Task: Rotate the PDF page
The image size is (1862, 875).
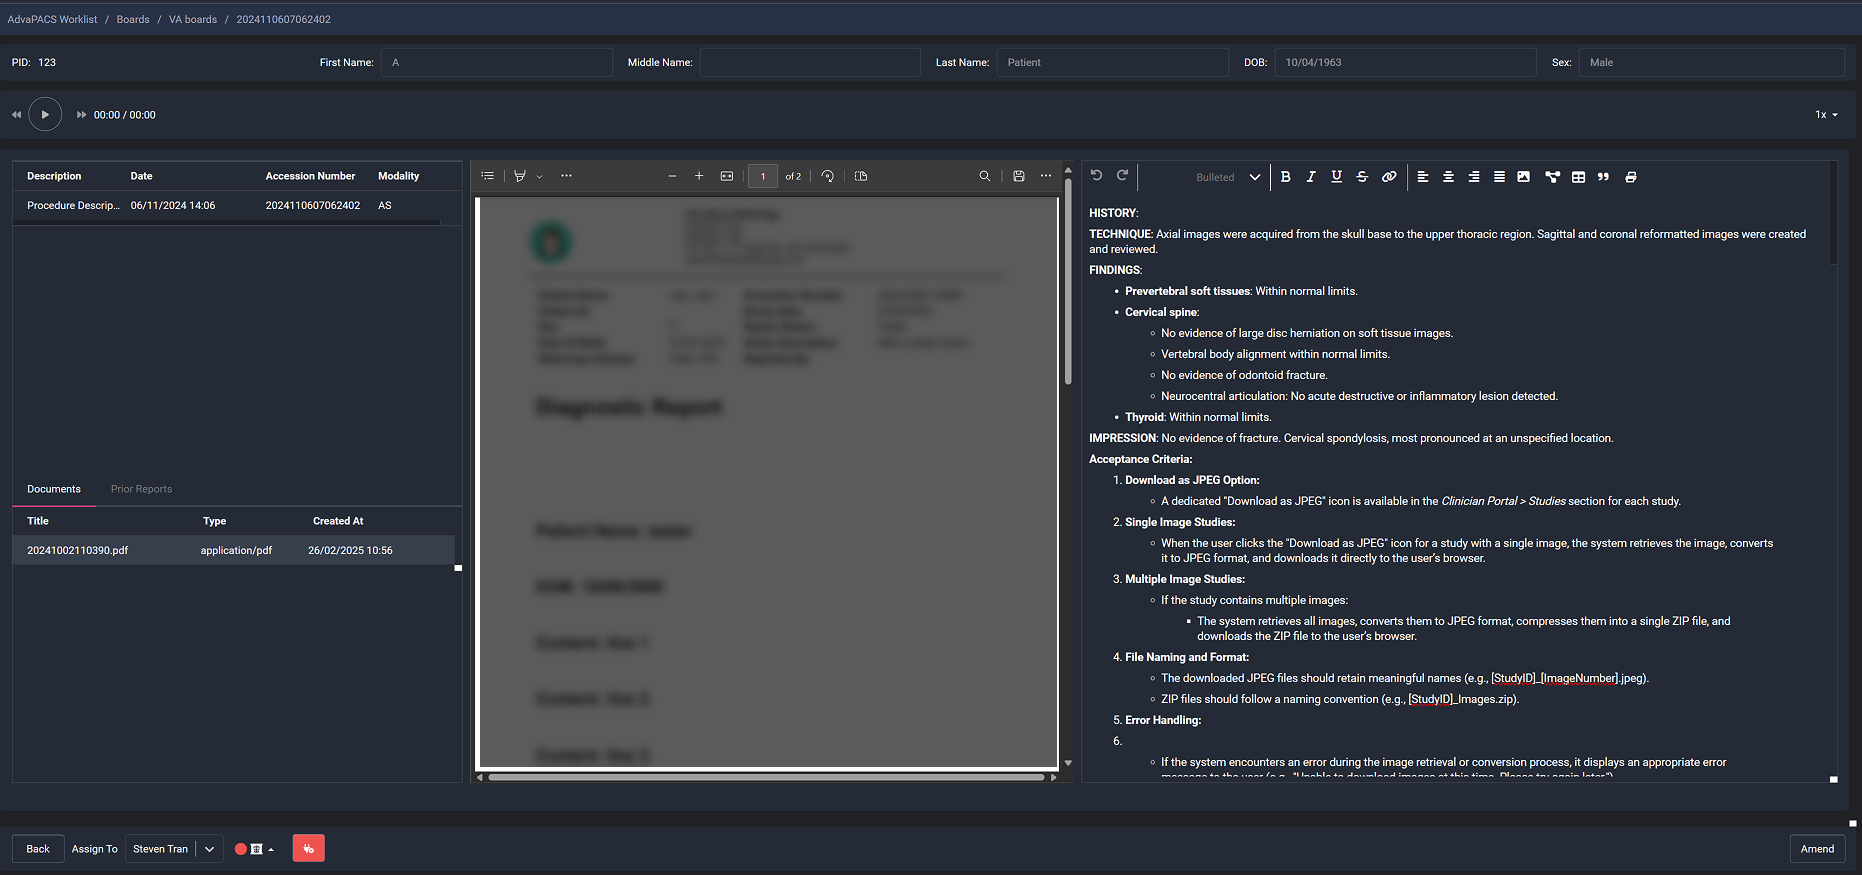Action: point(827,176)
